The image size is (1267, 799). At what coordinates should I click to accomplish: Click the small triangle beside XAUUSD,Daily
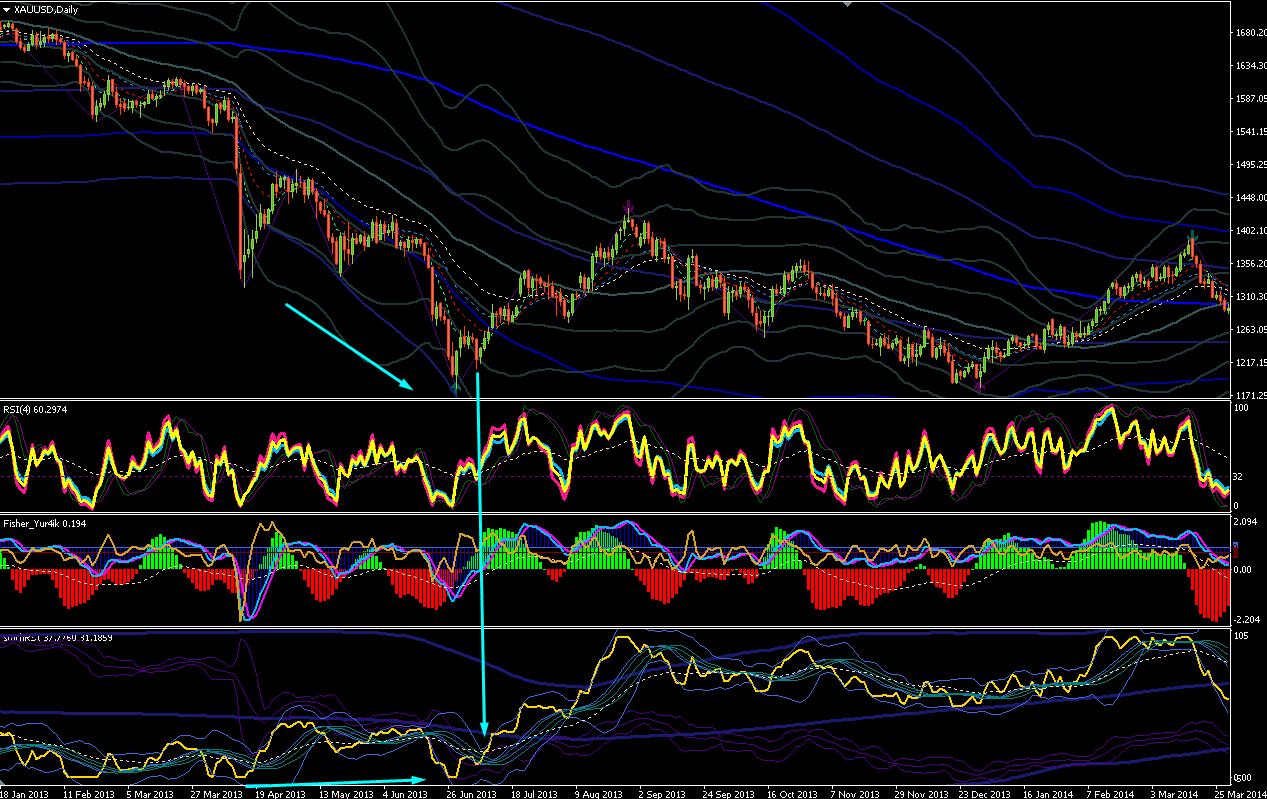[6, 8]
